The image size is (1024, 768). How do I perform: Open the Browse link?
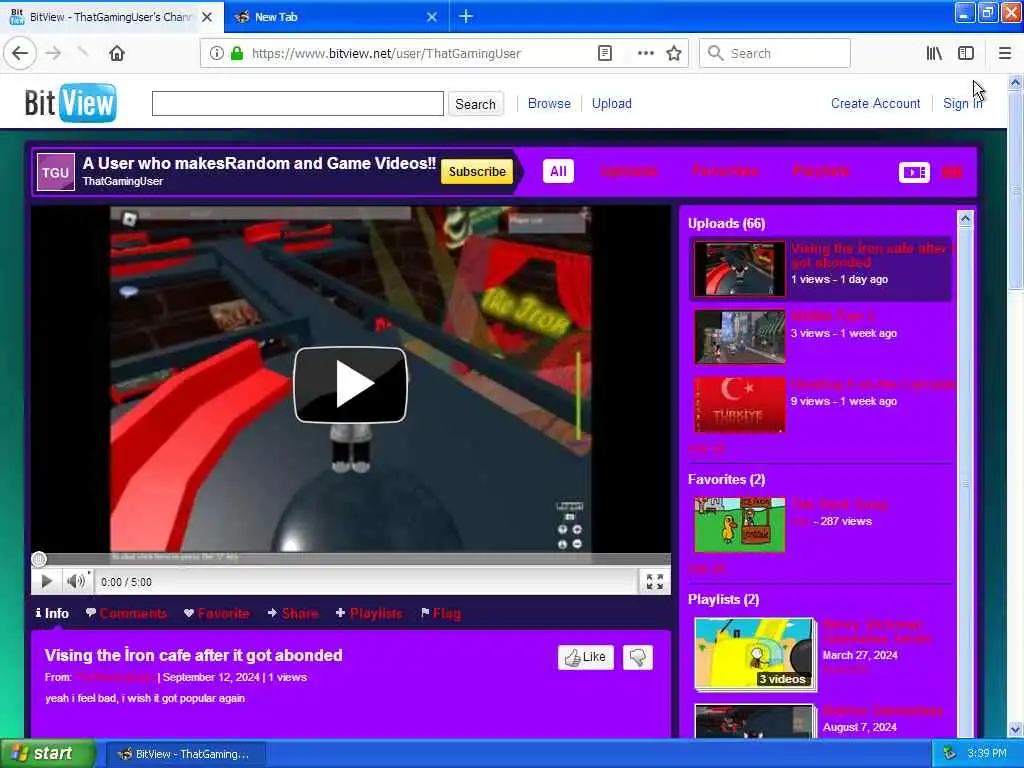(549, 103)
